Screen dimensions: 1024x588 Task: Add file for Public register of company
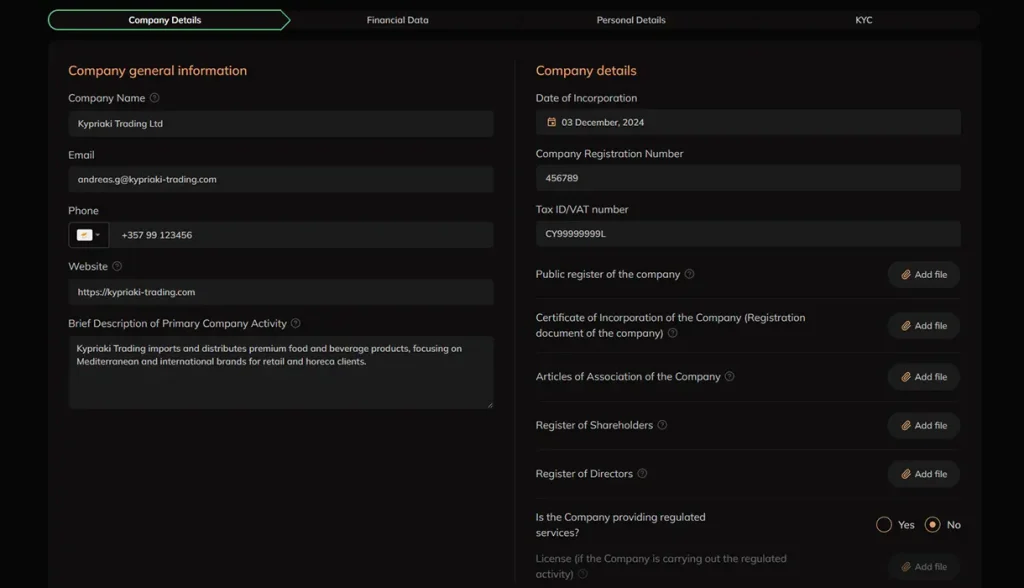click(923, 275)
